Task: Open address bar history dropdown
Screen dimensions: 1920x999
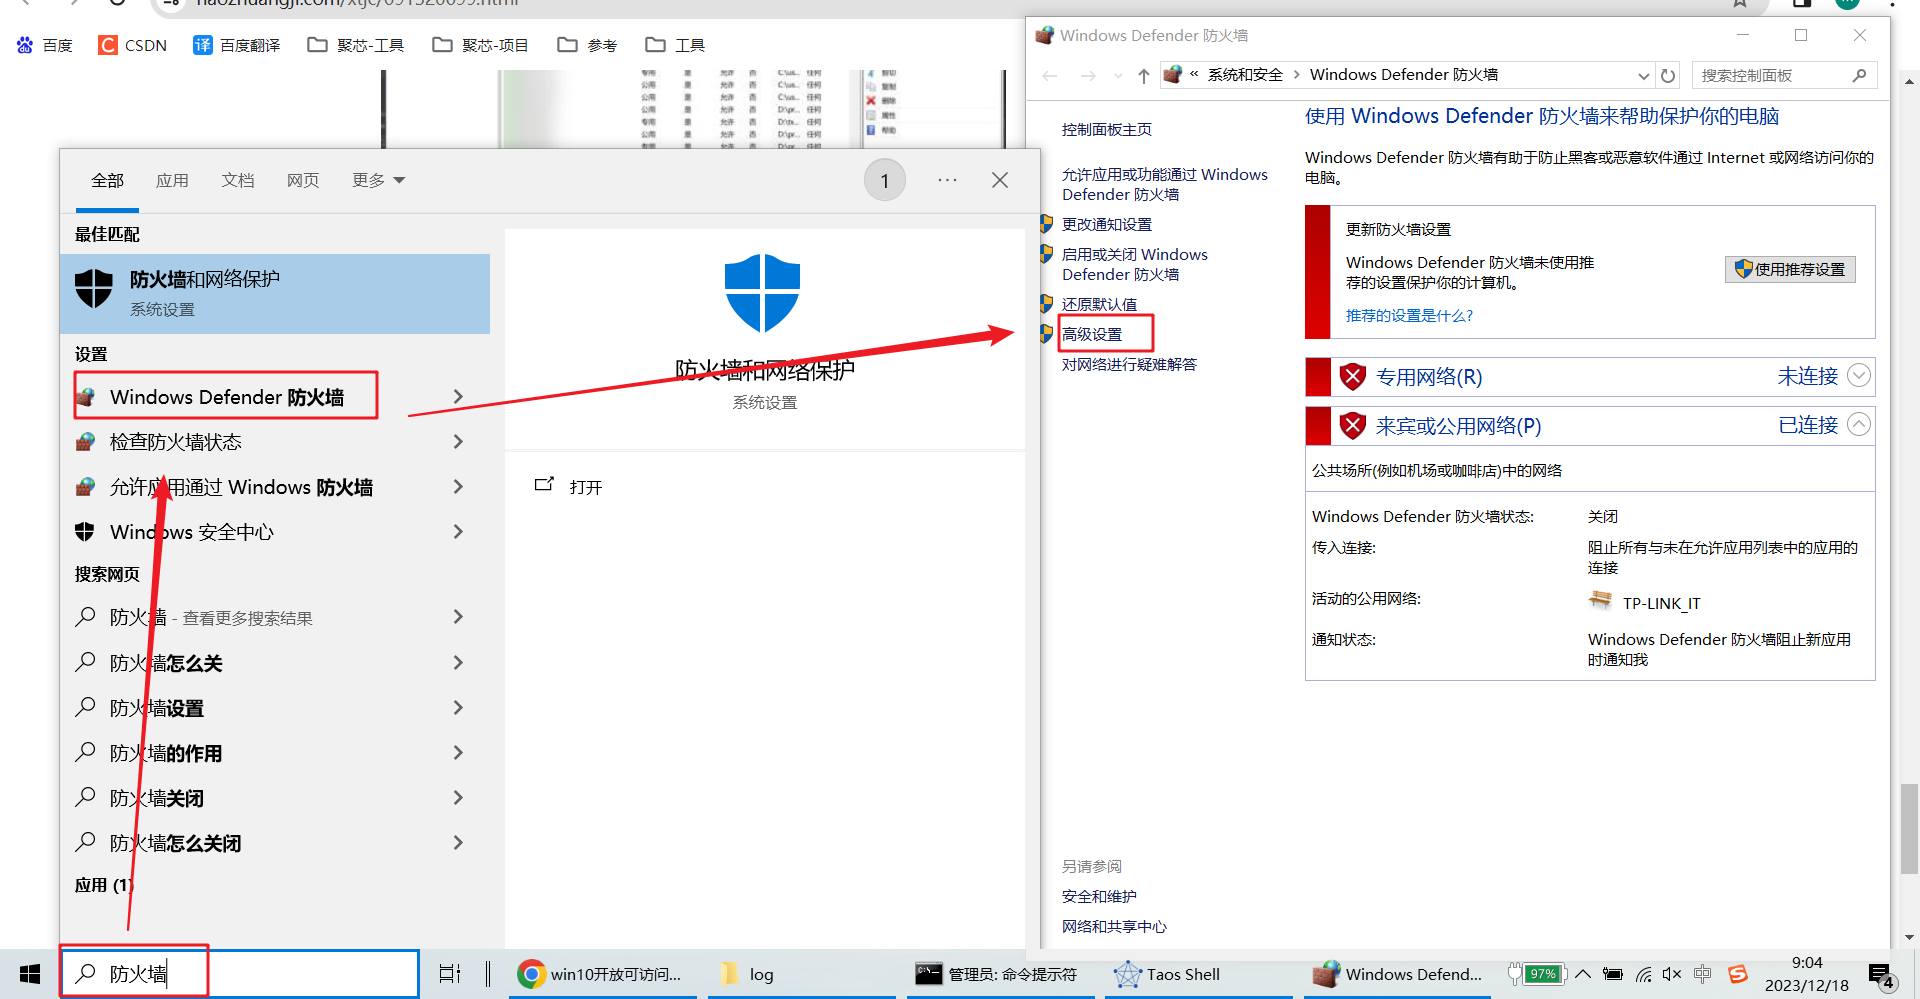Action: [x=1643, y=75]
